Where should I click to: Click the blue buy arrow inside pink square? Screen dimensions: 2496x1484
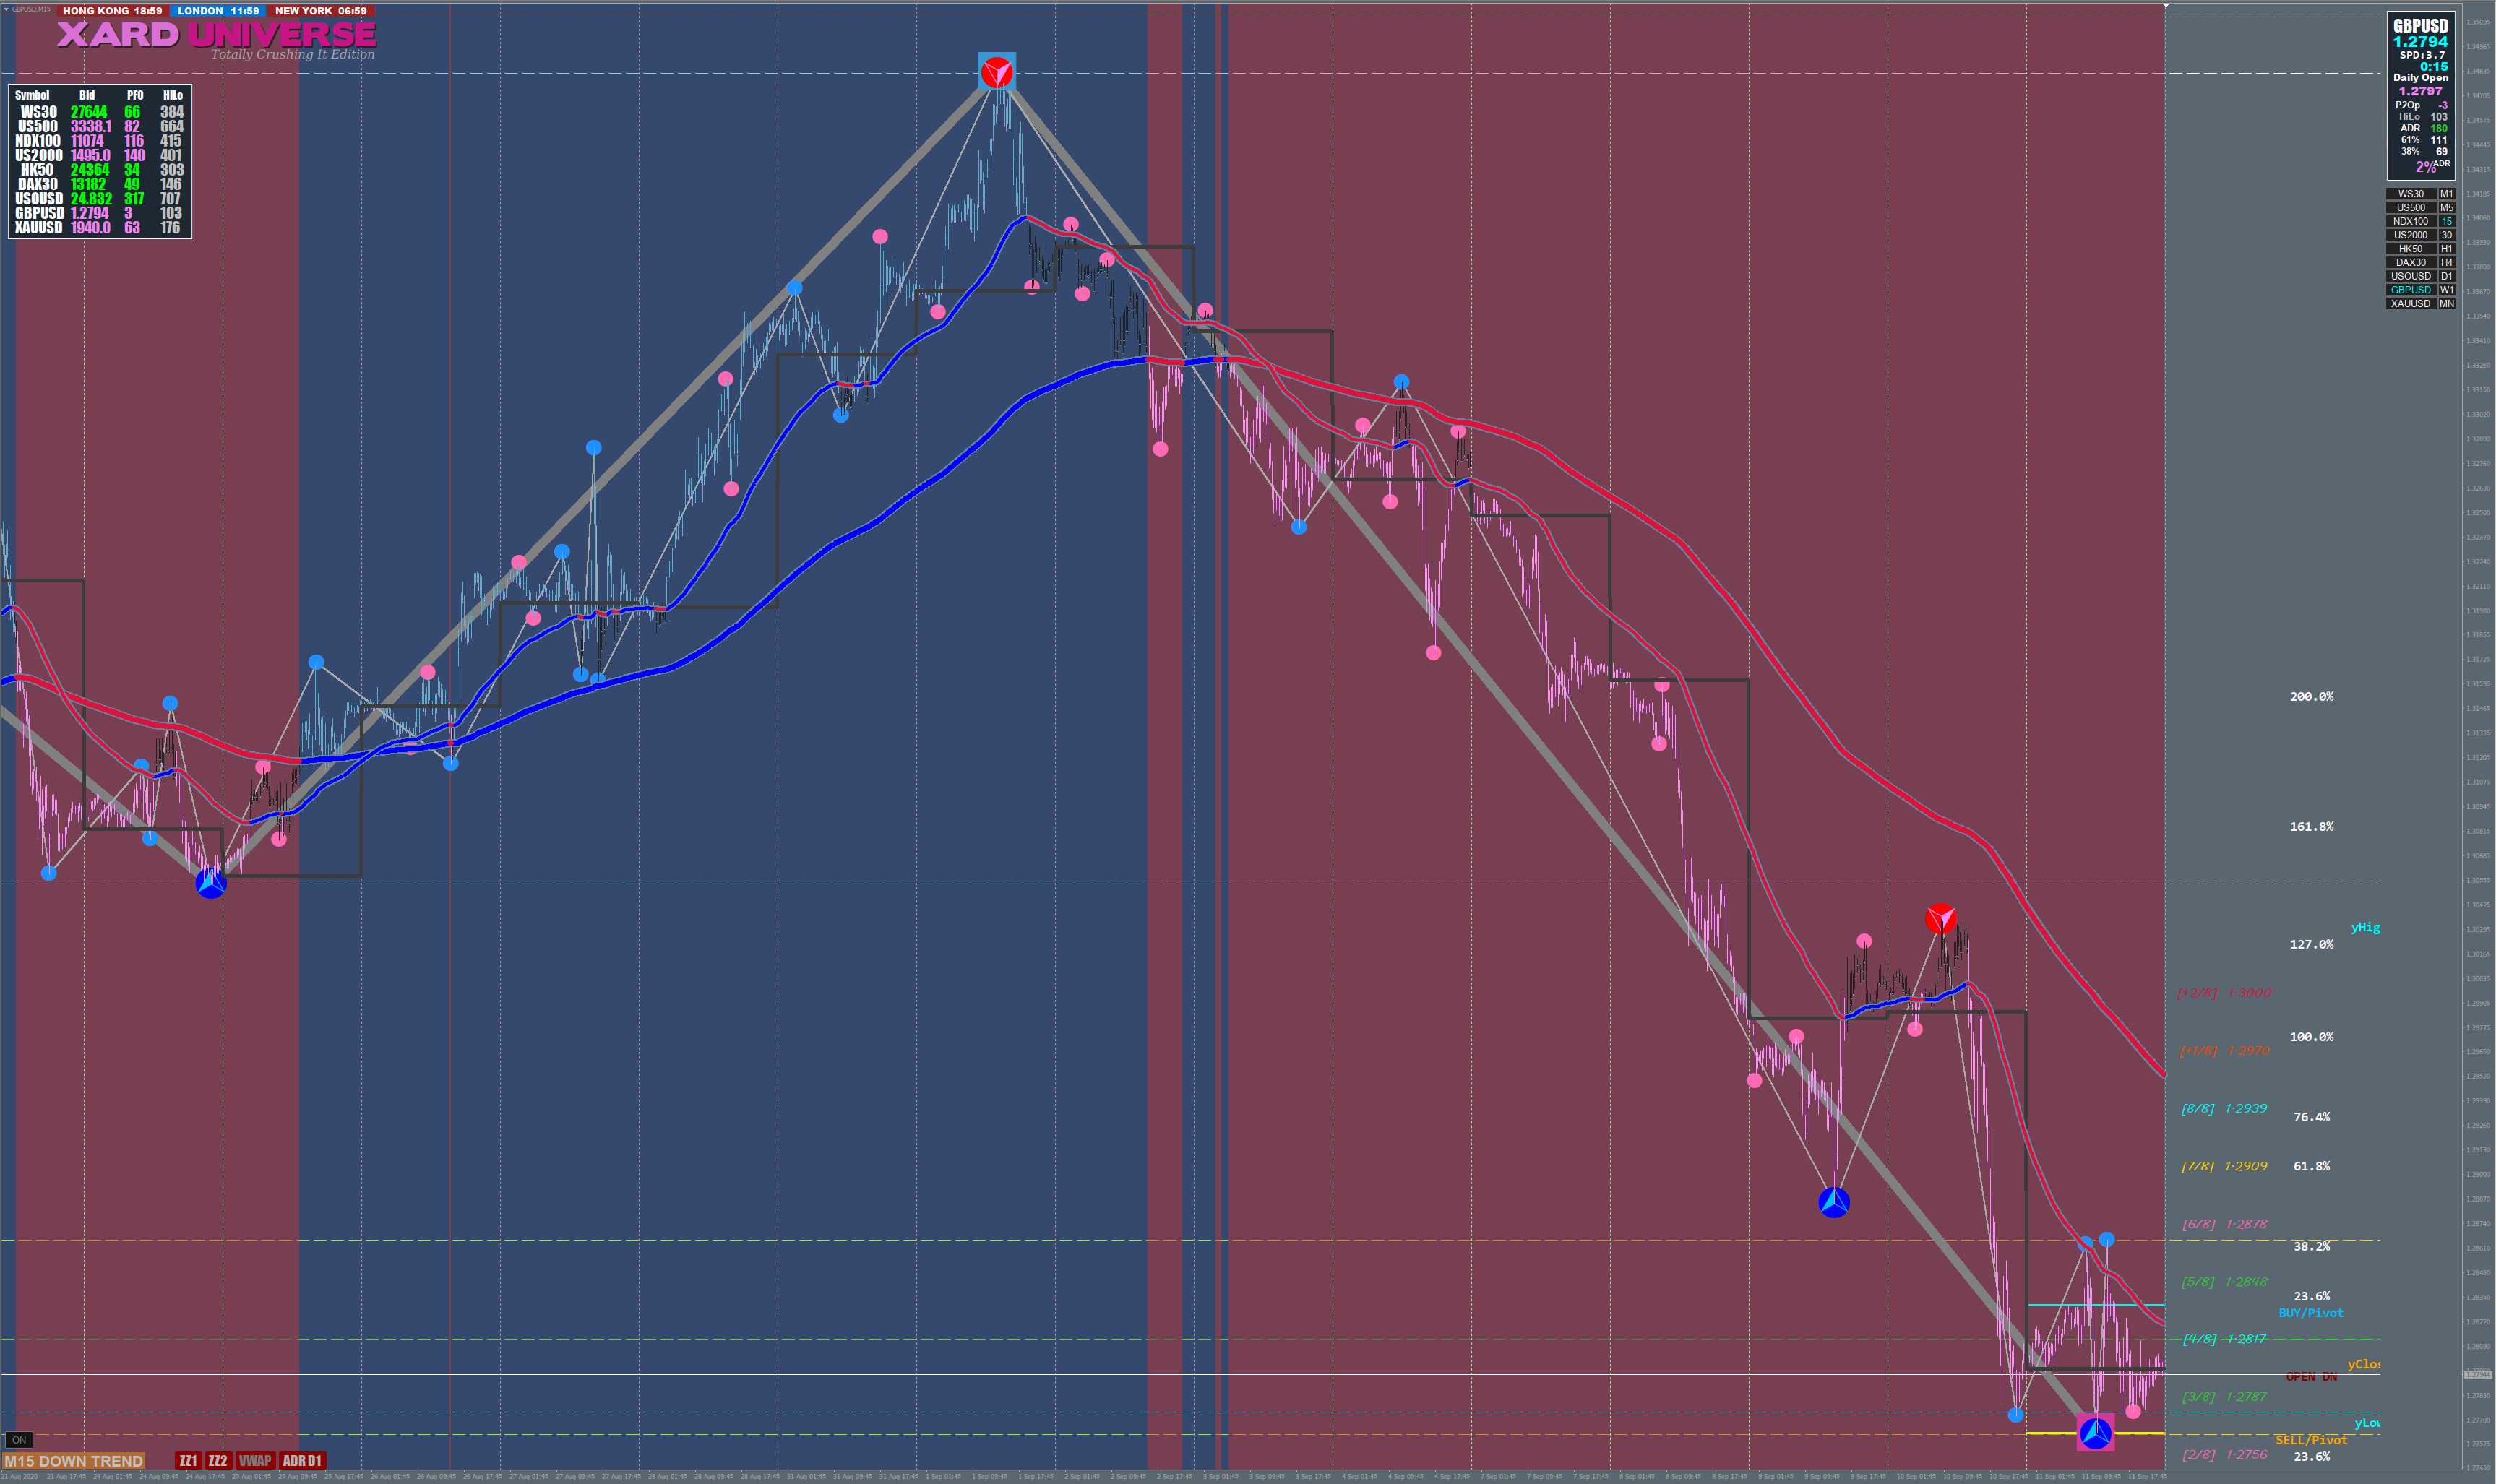click(2095, 1433)
